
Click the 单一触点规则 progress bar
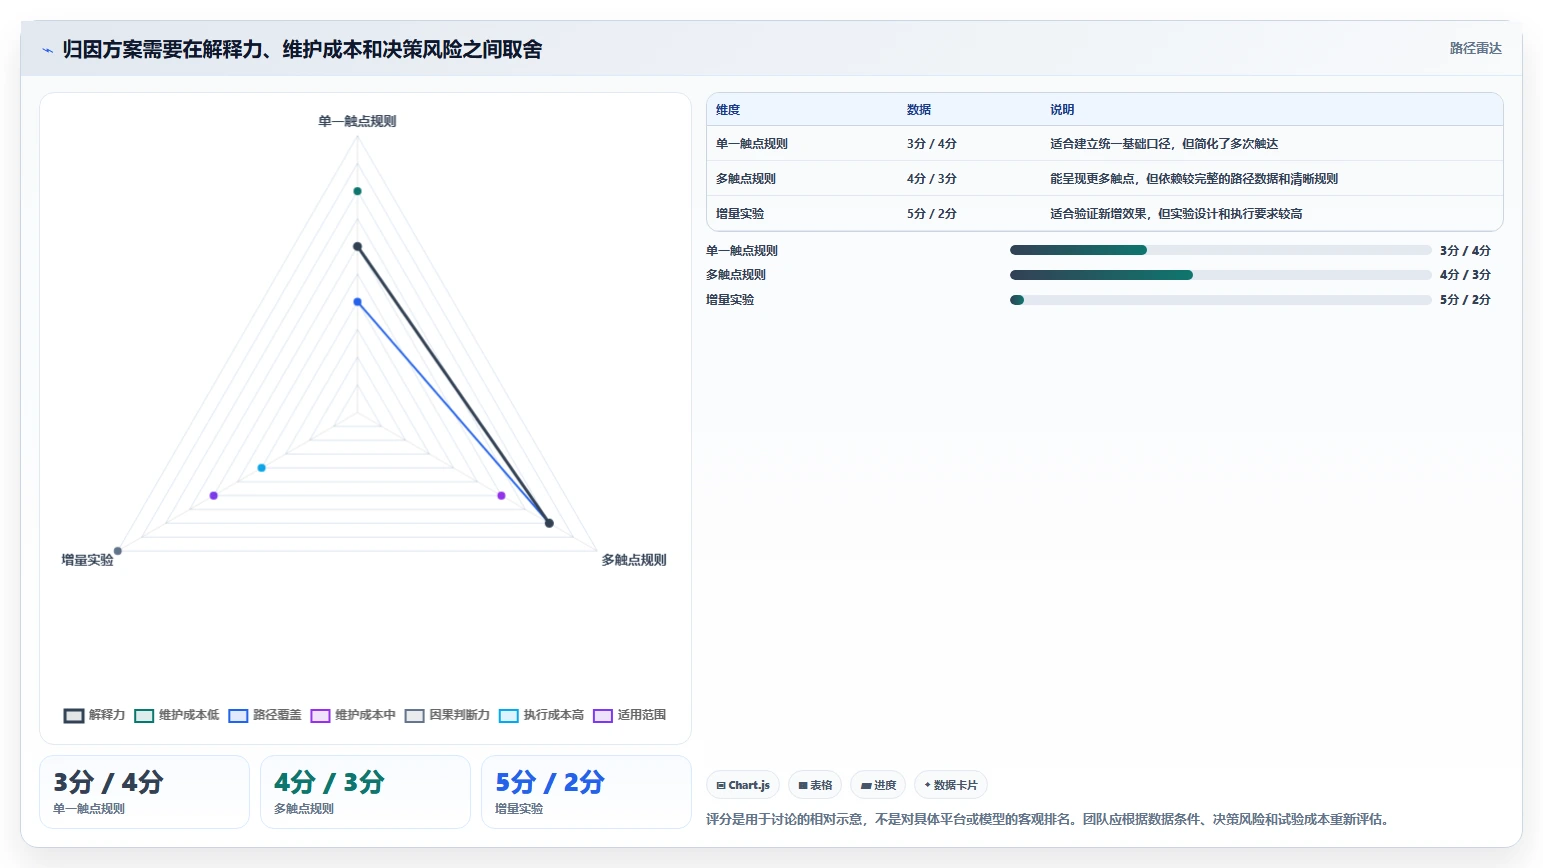coord(1221,250)
